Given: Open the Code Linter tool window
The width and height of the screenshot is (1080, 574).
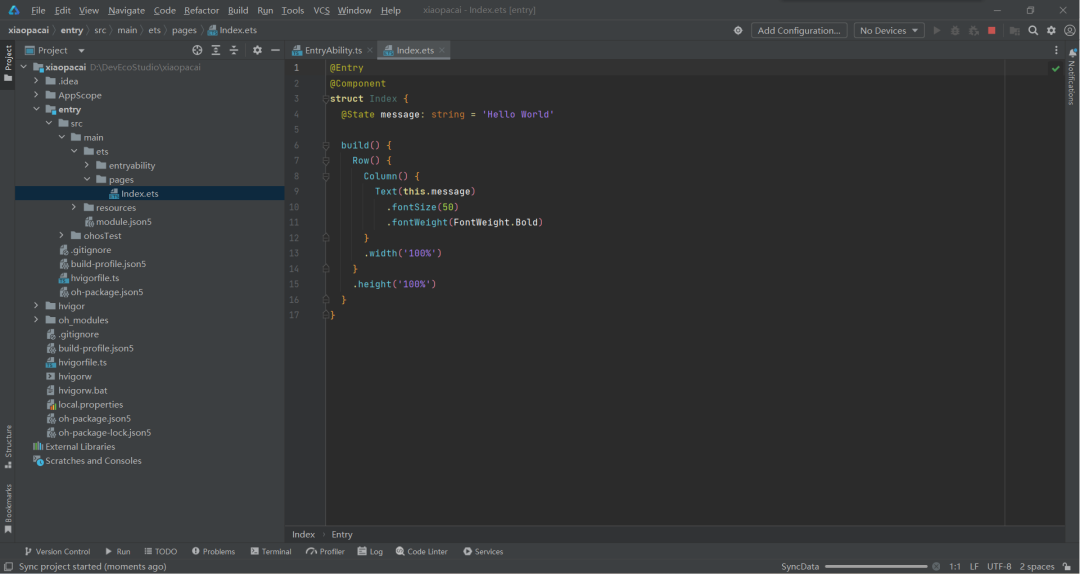Looking at the screenshot, I should coord(422,551).
